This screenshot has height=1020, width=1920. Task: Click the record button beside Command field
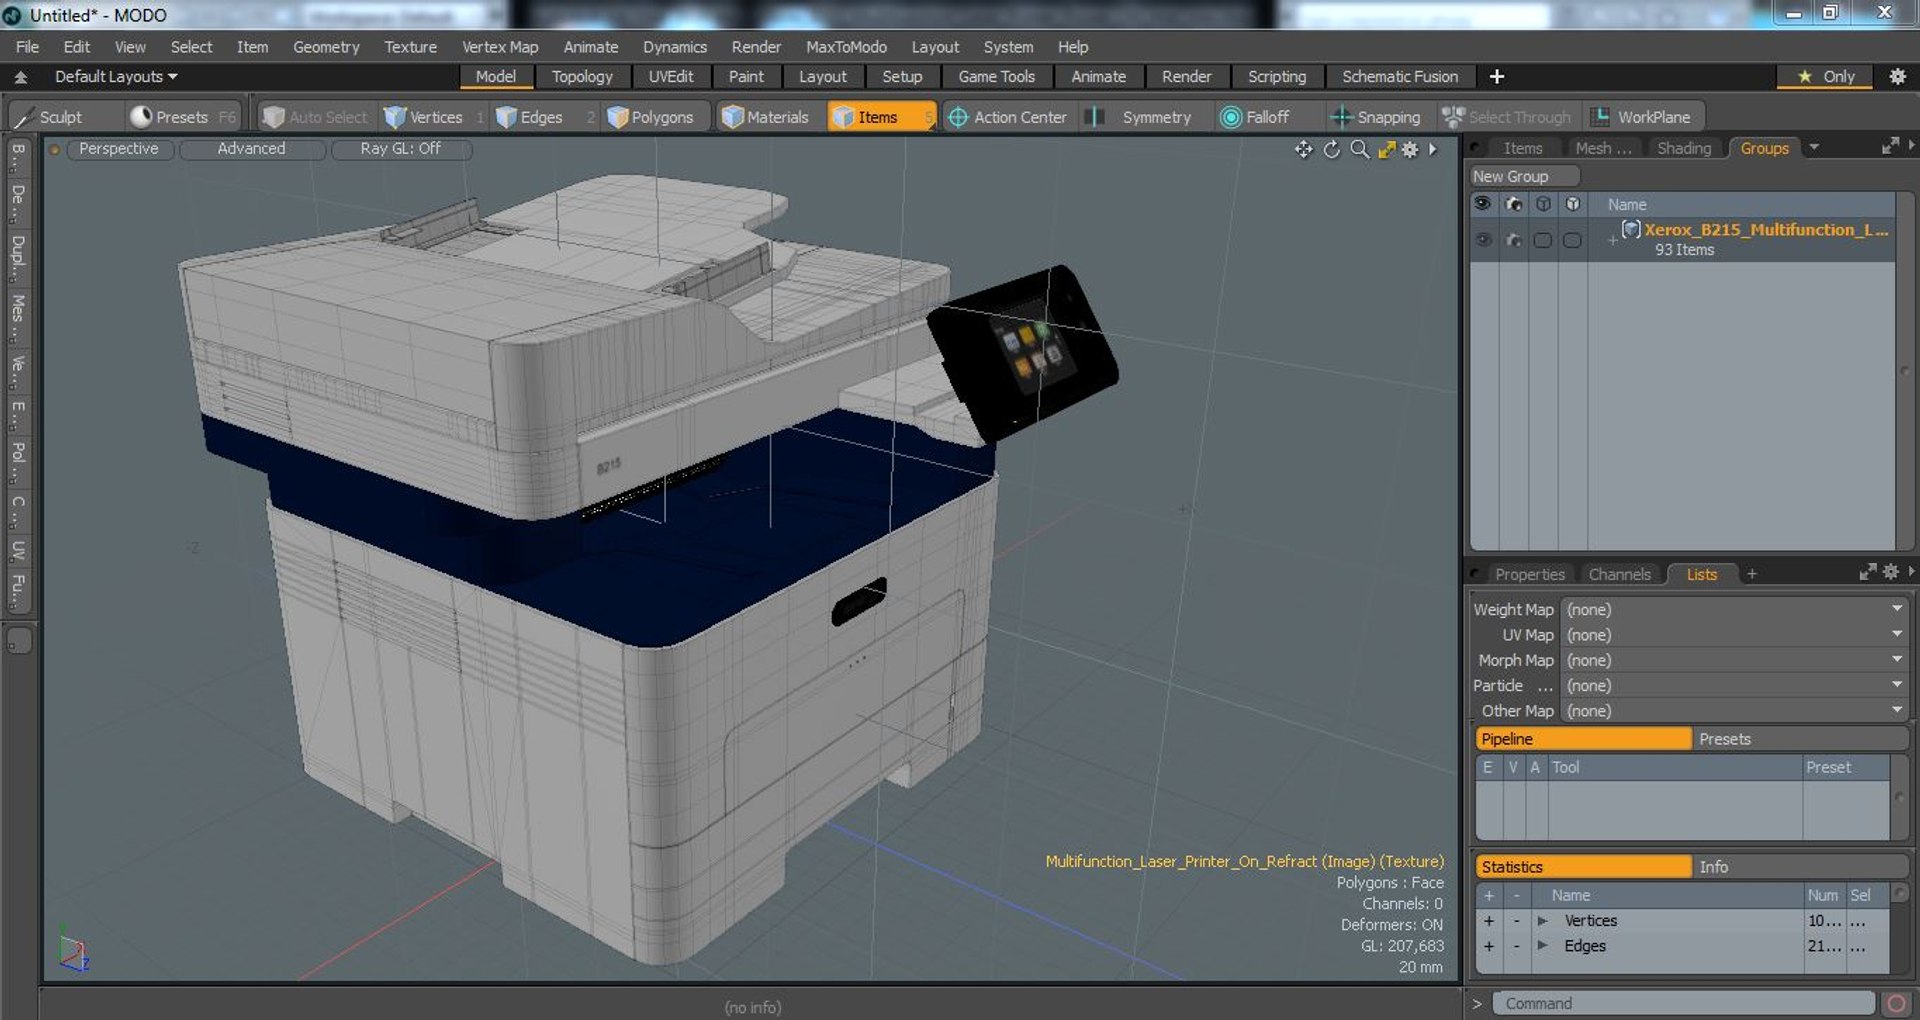[1895, 1003]
